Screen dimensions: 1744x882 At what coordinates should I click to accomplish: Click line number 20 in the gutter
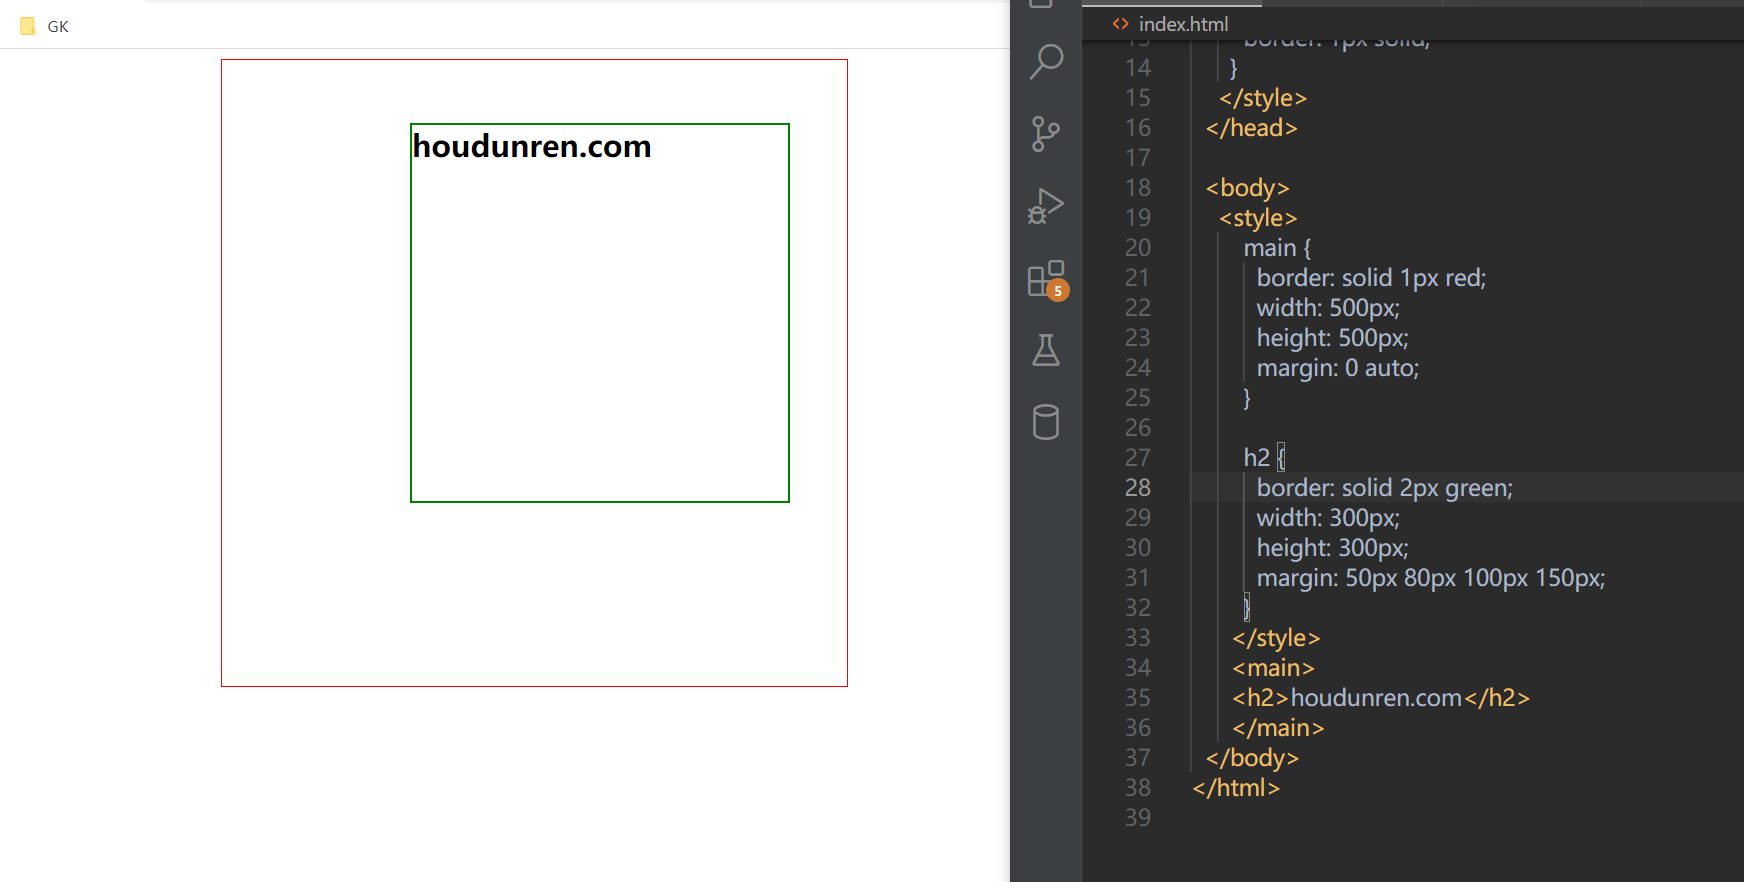tap(1137, 248)
